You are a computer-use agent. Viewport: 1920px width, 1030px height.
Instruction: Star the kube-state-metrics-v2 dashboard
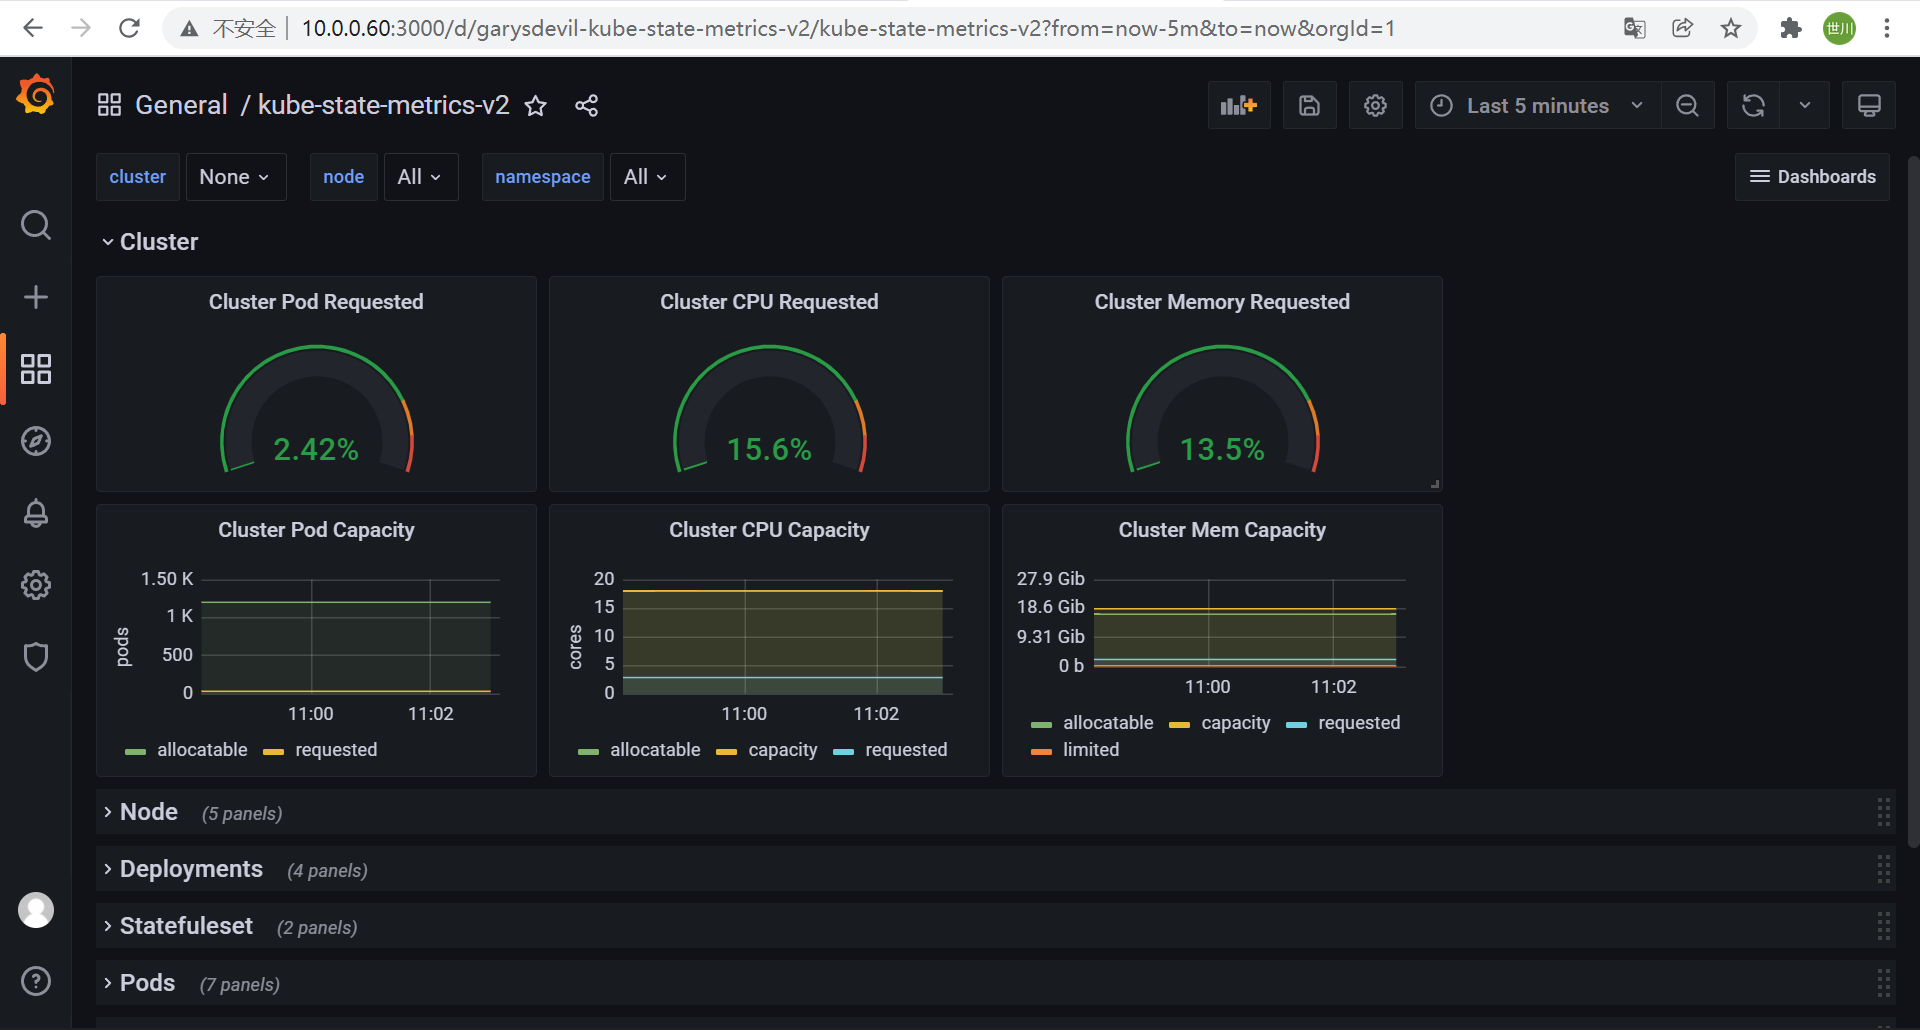(536, 105)
